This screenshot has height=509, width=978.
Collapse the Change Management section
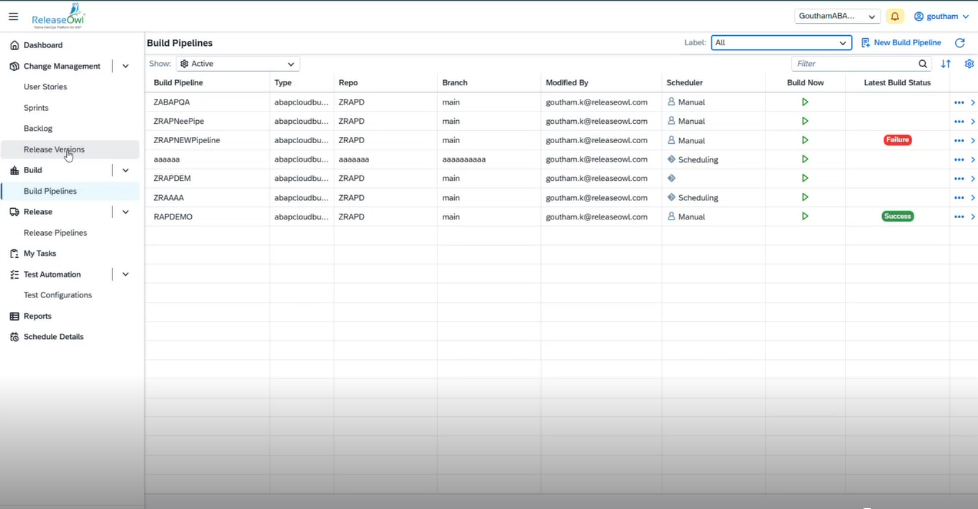coord(126,66)
